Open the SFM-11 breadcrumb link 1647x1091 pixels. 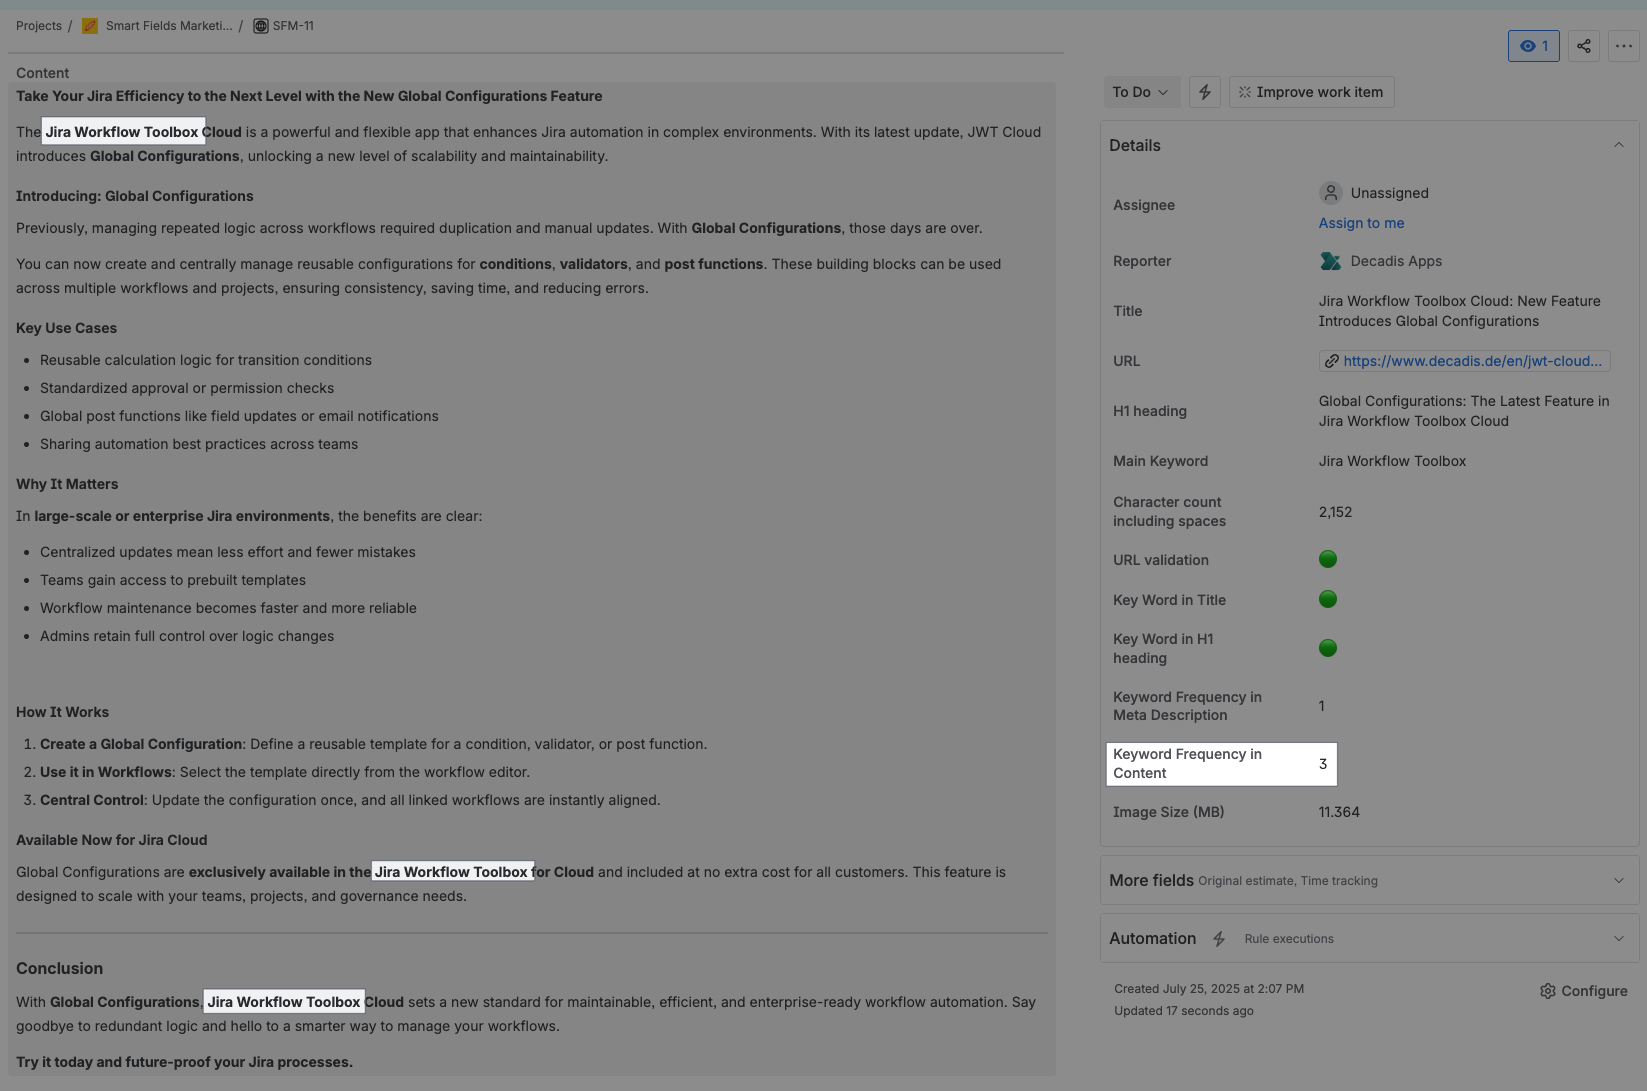pyautogui.click(x=293, y=26)
